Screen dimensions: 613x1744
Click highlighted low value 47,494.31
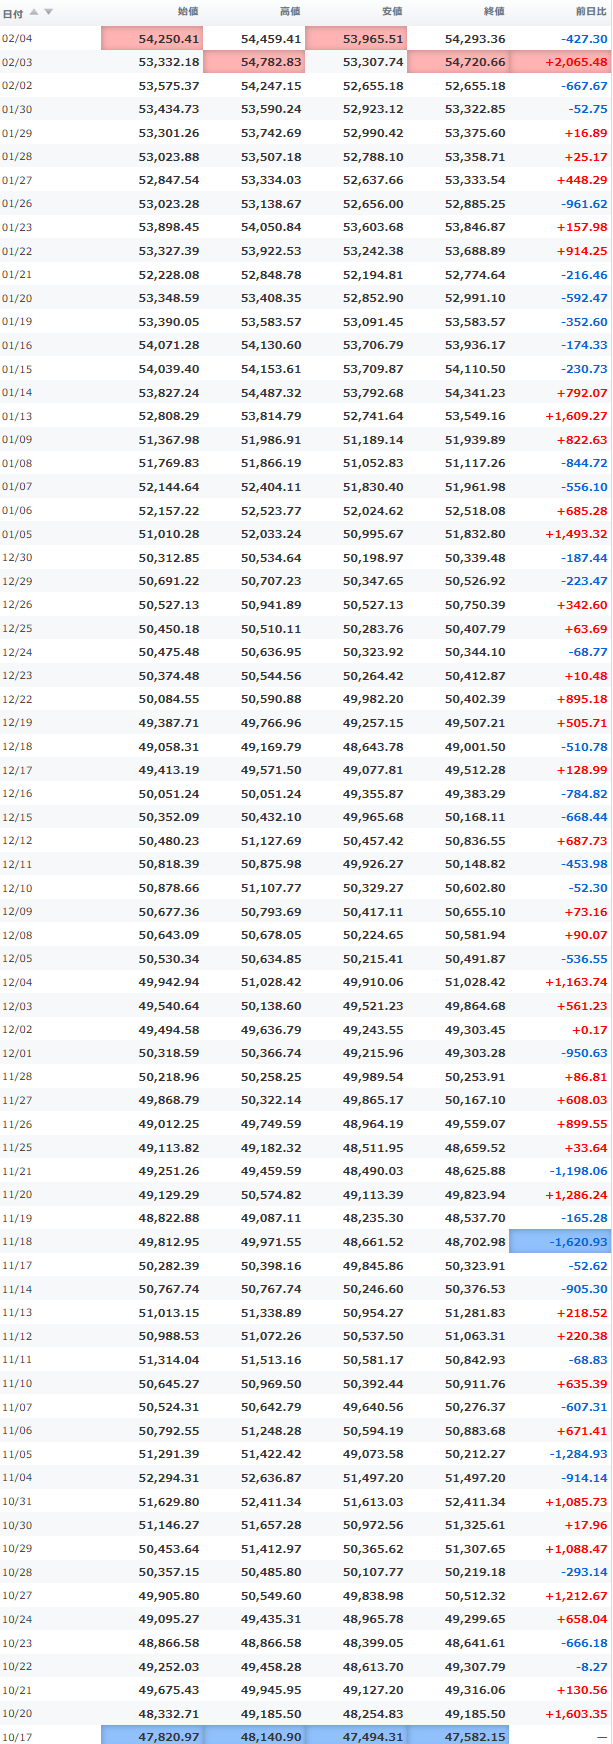click(x=356, y=1735)
